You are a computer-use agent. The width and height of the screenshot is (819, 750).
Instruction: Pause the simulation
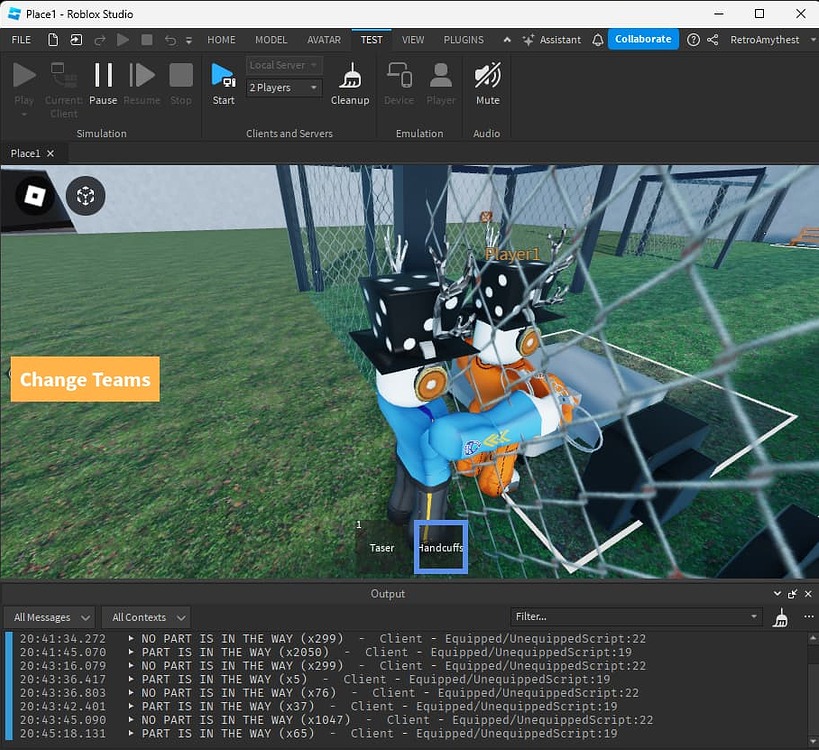(x=103, y=80)
